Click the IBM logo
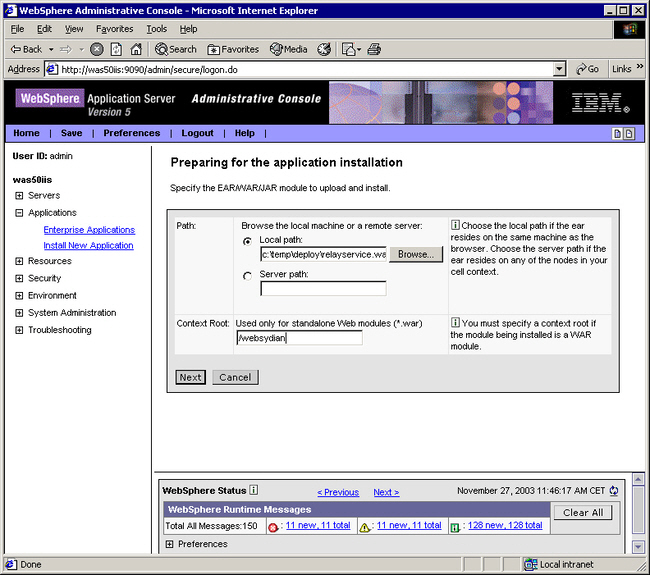Viewport: 650px width, 575px height. [x=600, y=102]
